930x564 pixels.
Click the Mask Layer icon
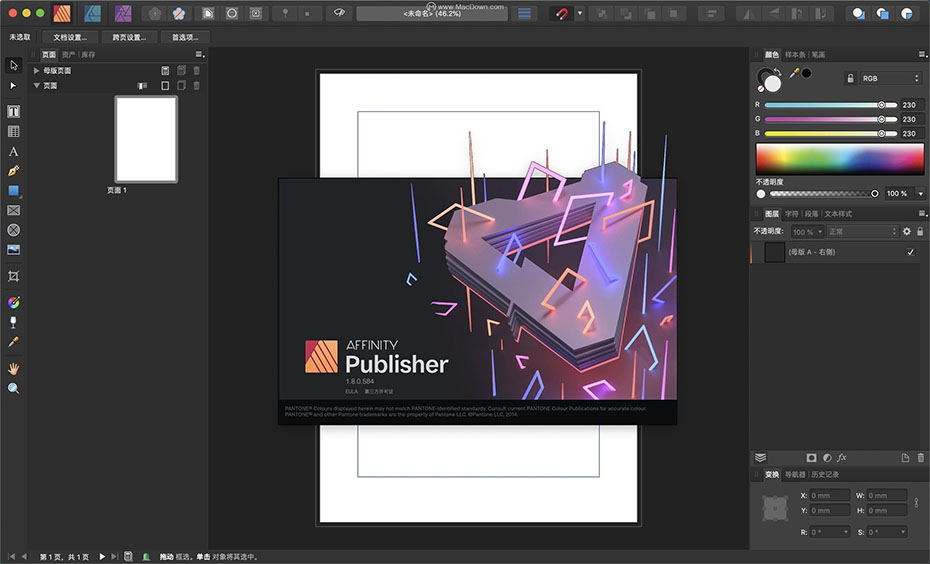[811, 458]
